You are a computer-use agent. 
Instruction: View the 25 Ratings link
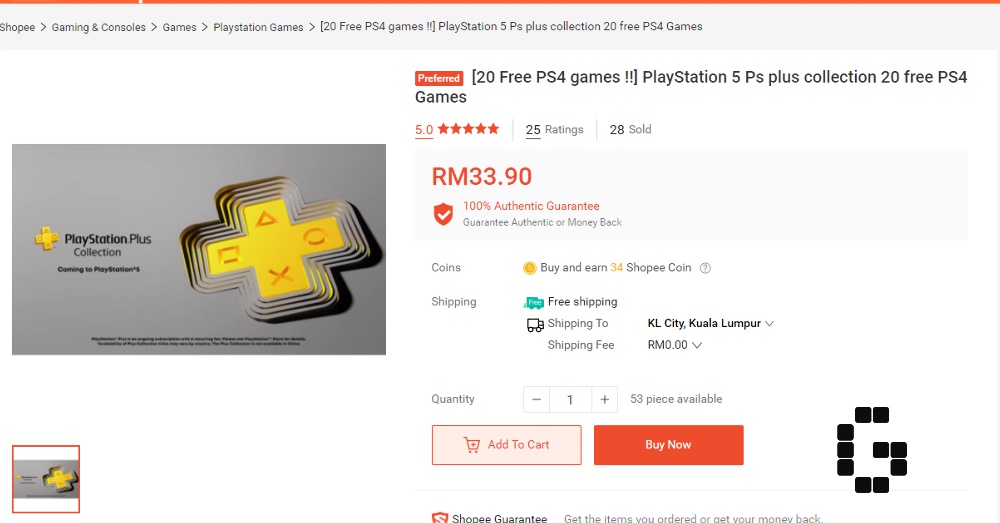click(x=554, y=130)
